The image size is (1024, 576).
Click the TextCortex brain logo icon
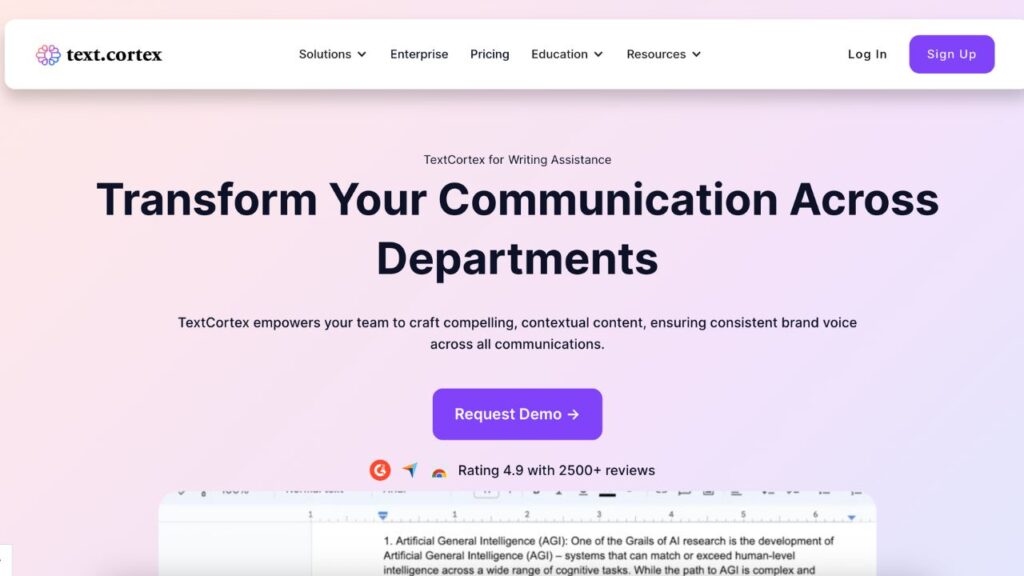pyautogui.click(x=48, y=55)
